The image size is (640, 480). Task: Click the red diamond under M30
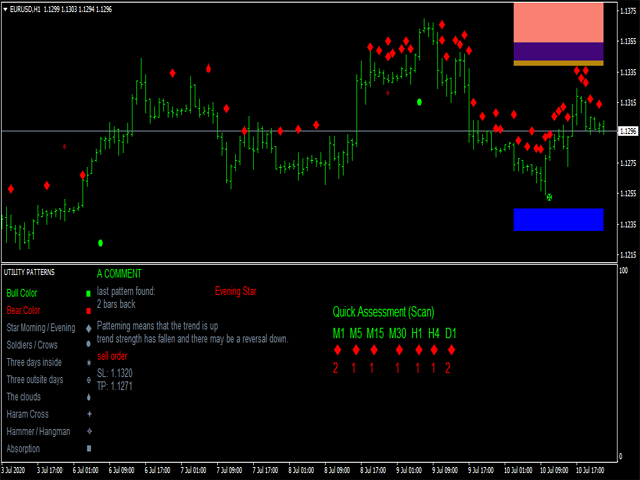tap(399, 350)
